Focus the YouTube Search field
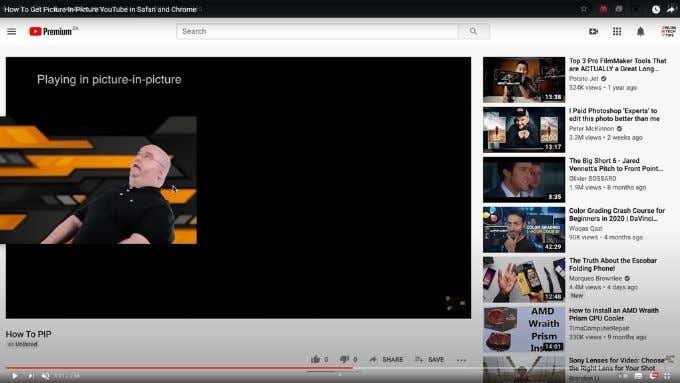This screenshot has height=383, width=680. 317,31
